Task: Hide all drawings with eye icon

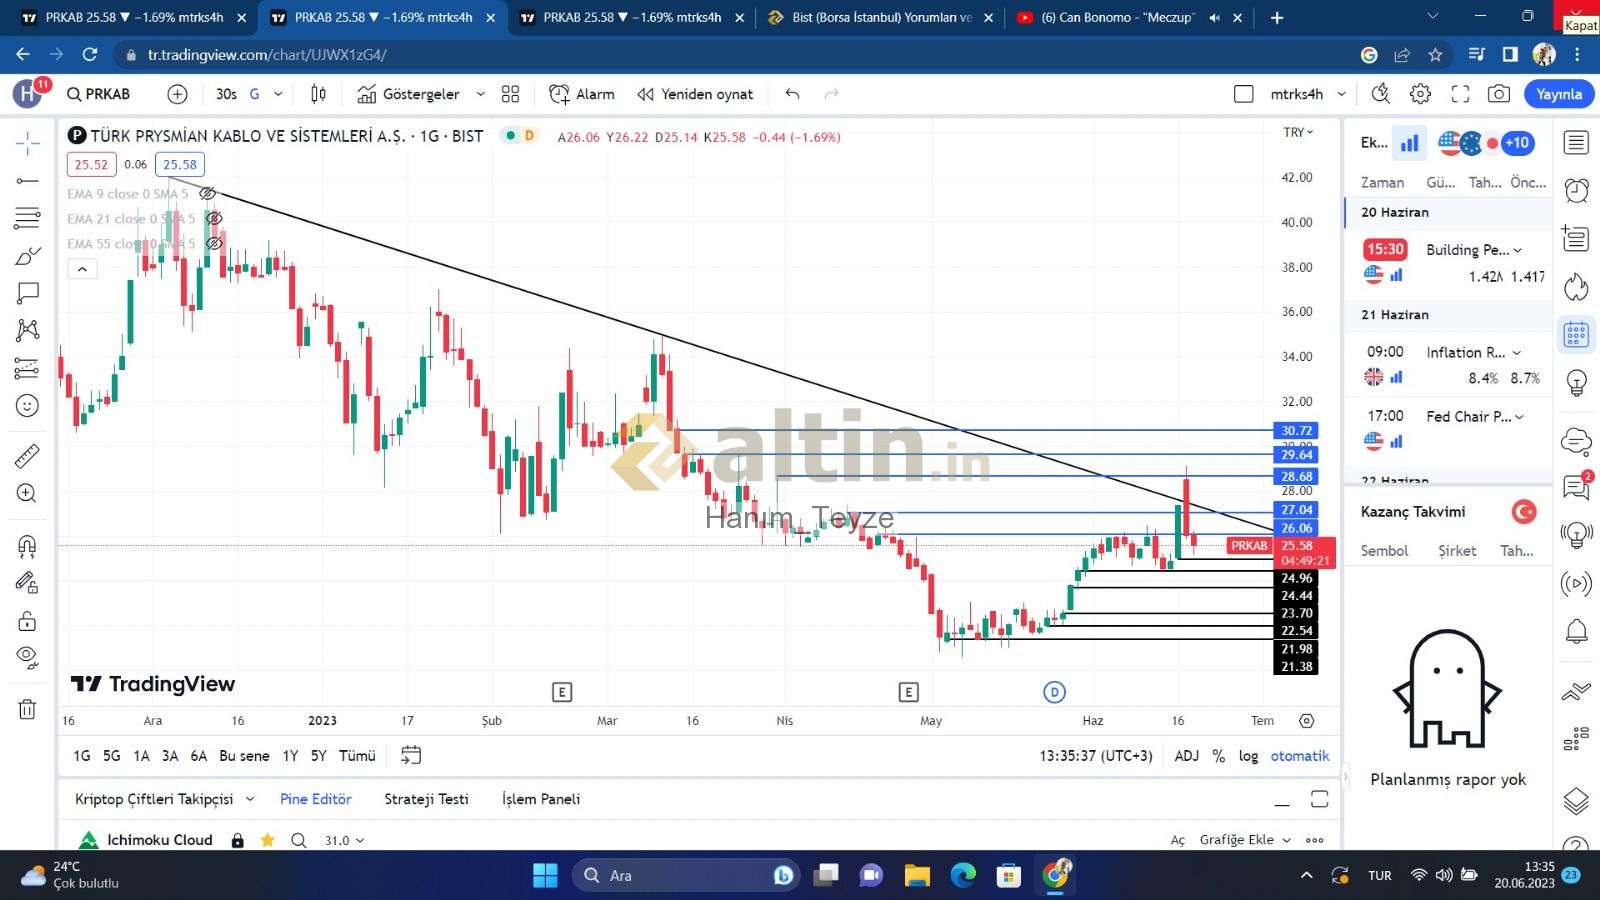Action: coord(28,658)
